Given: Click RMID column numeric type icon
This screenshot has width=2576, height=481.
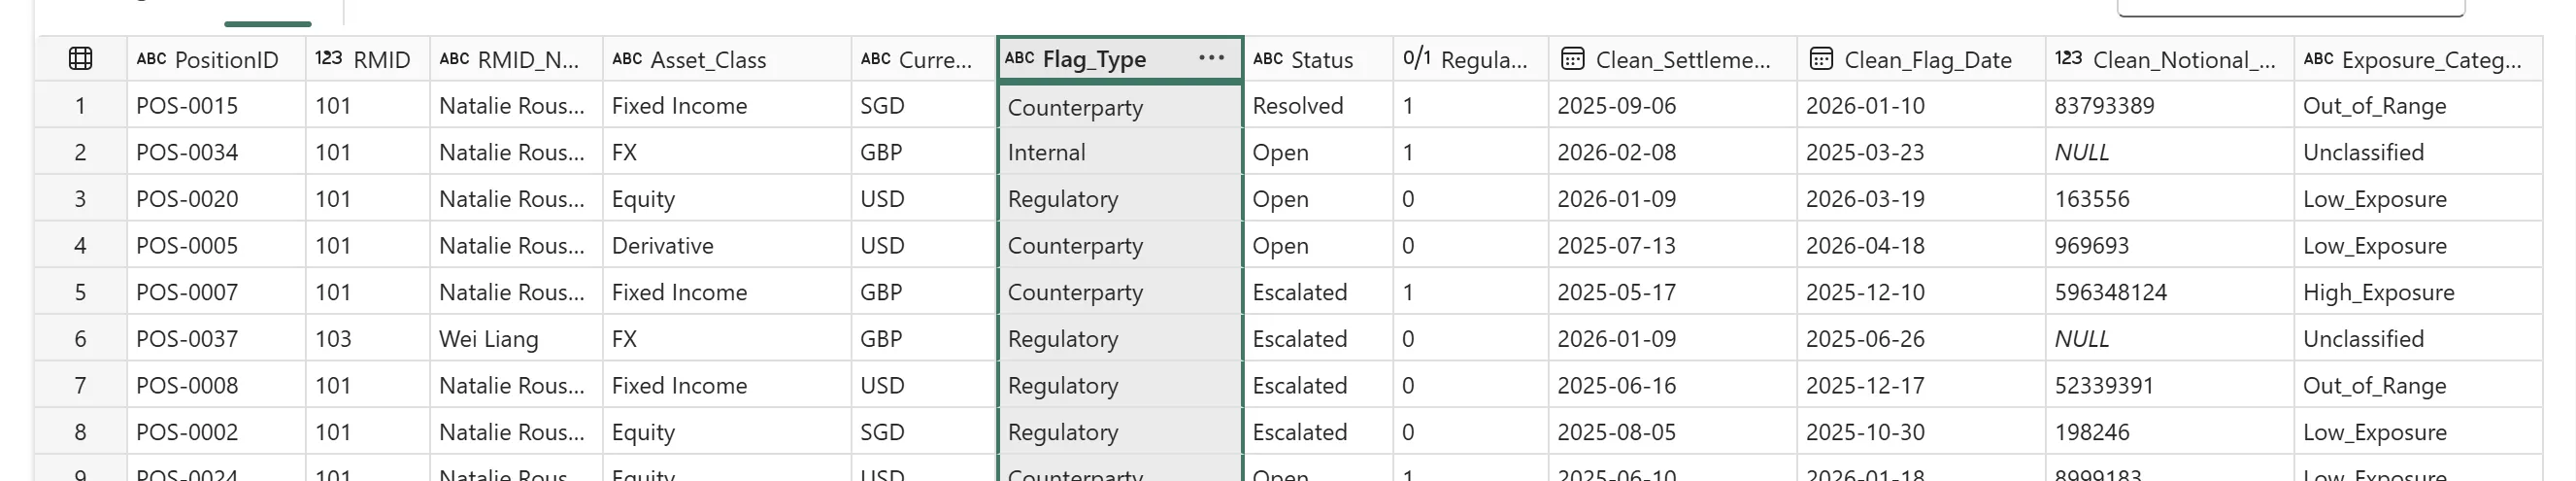Looking at the screenshot, I should 329,59.
